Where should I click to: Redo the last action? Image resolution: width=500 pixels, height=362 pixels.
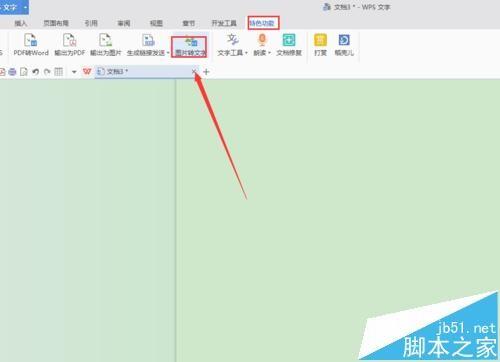[x=47, y=72]
